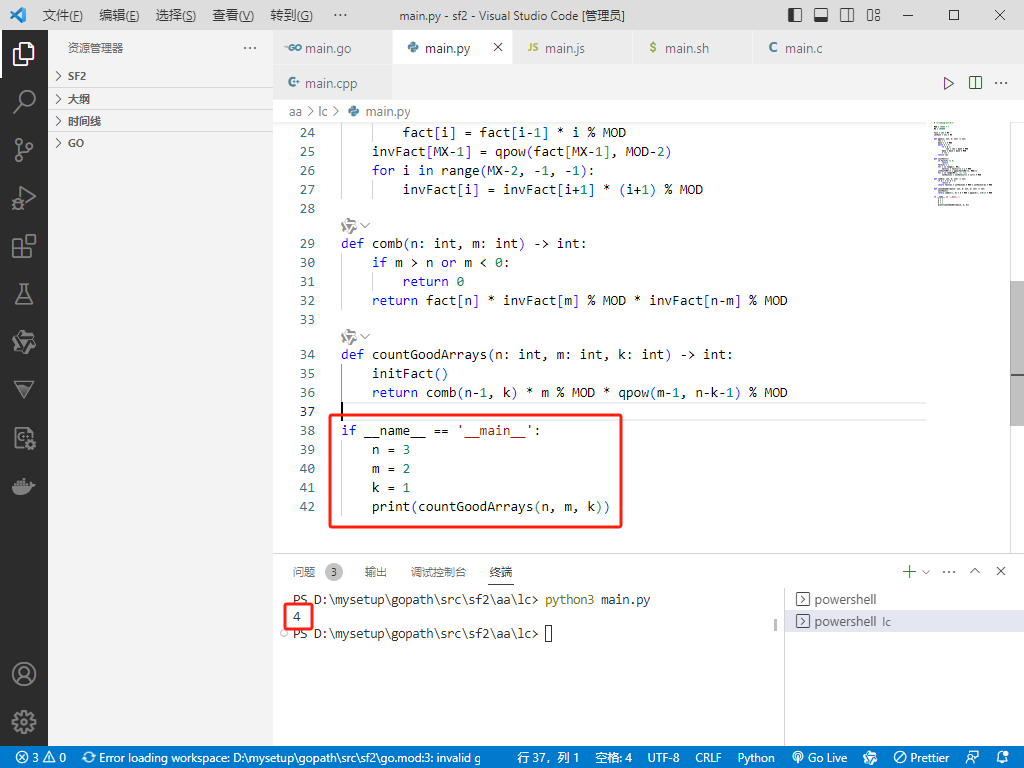Expand the SF2 folder section
The image size is (1024, 768).
point(161,76)
